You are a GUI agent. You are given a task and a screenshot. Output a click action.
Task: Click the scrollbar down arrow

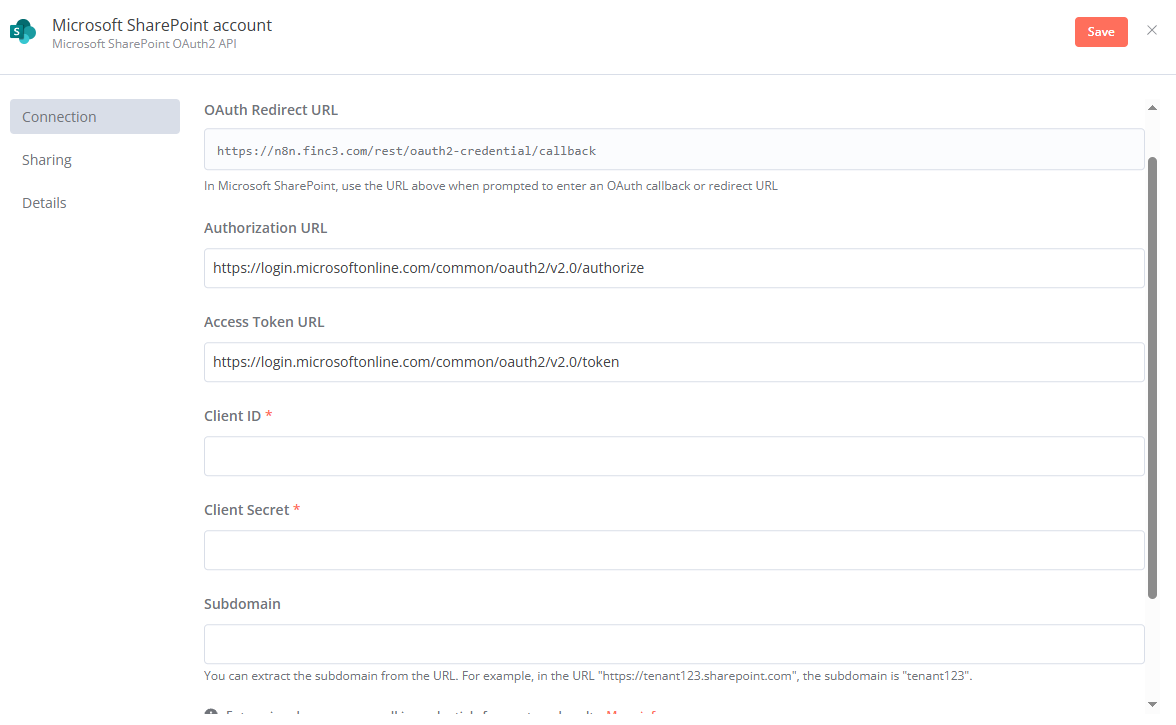coord(1152,704)
